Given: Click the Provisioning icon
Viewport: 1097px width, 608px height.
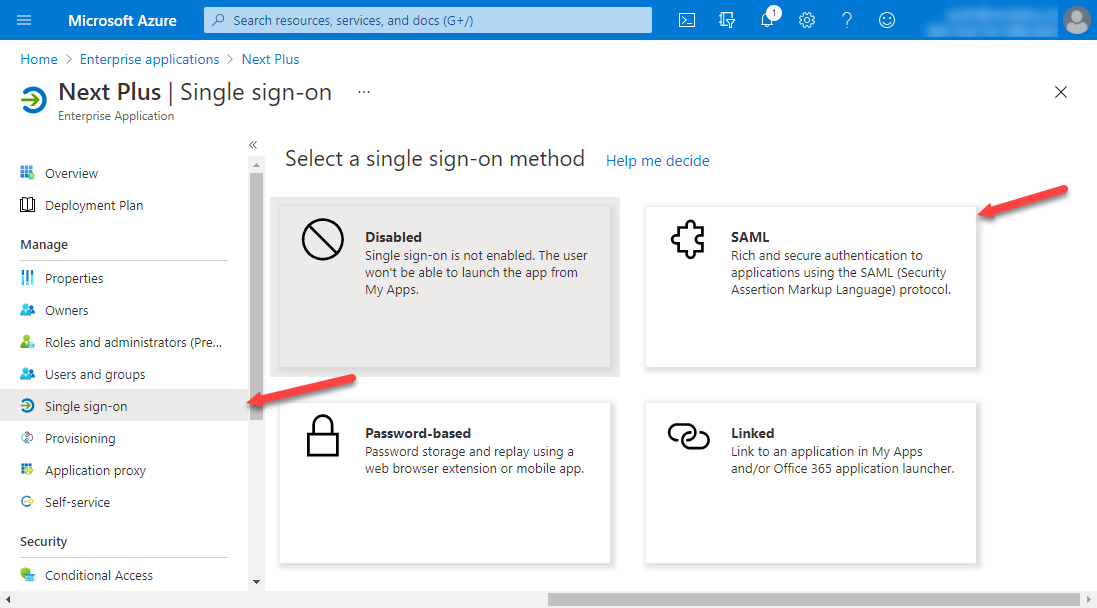Looking at the screenshot, I should coord(27,438).
